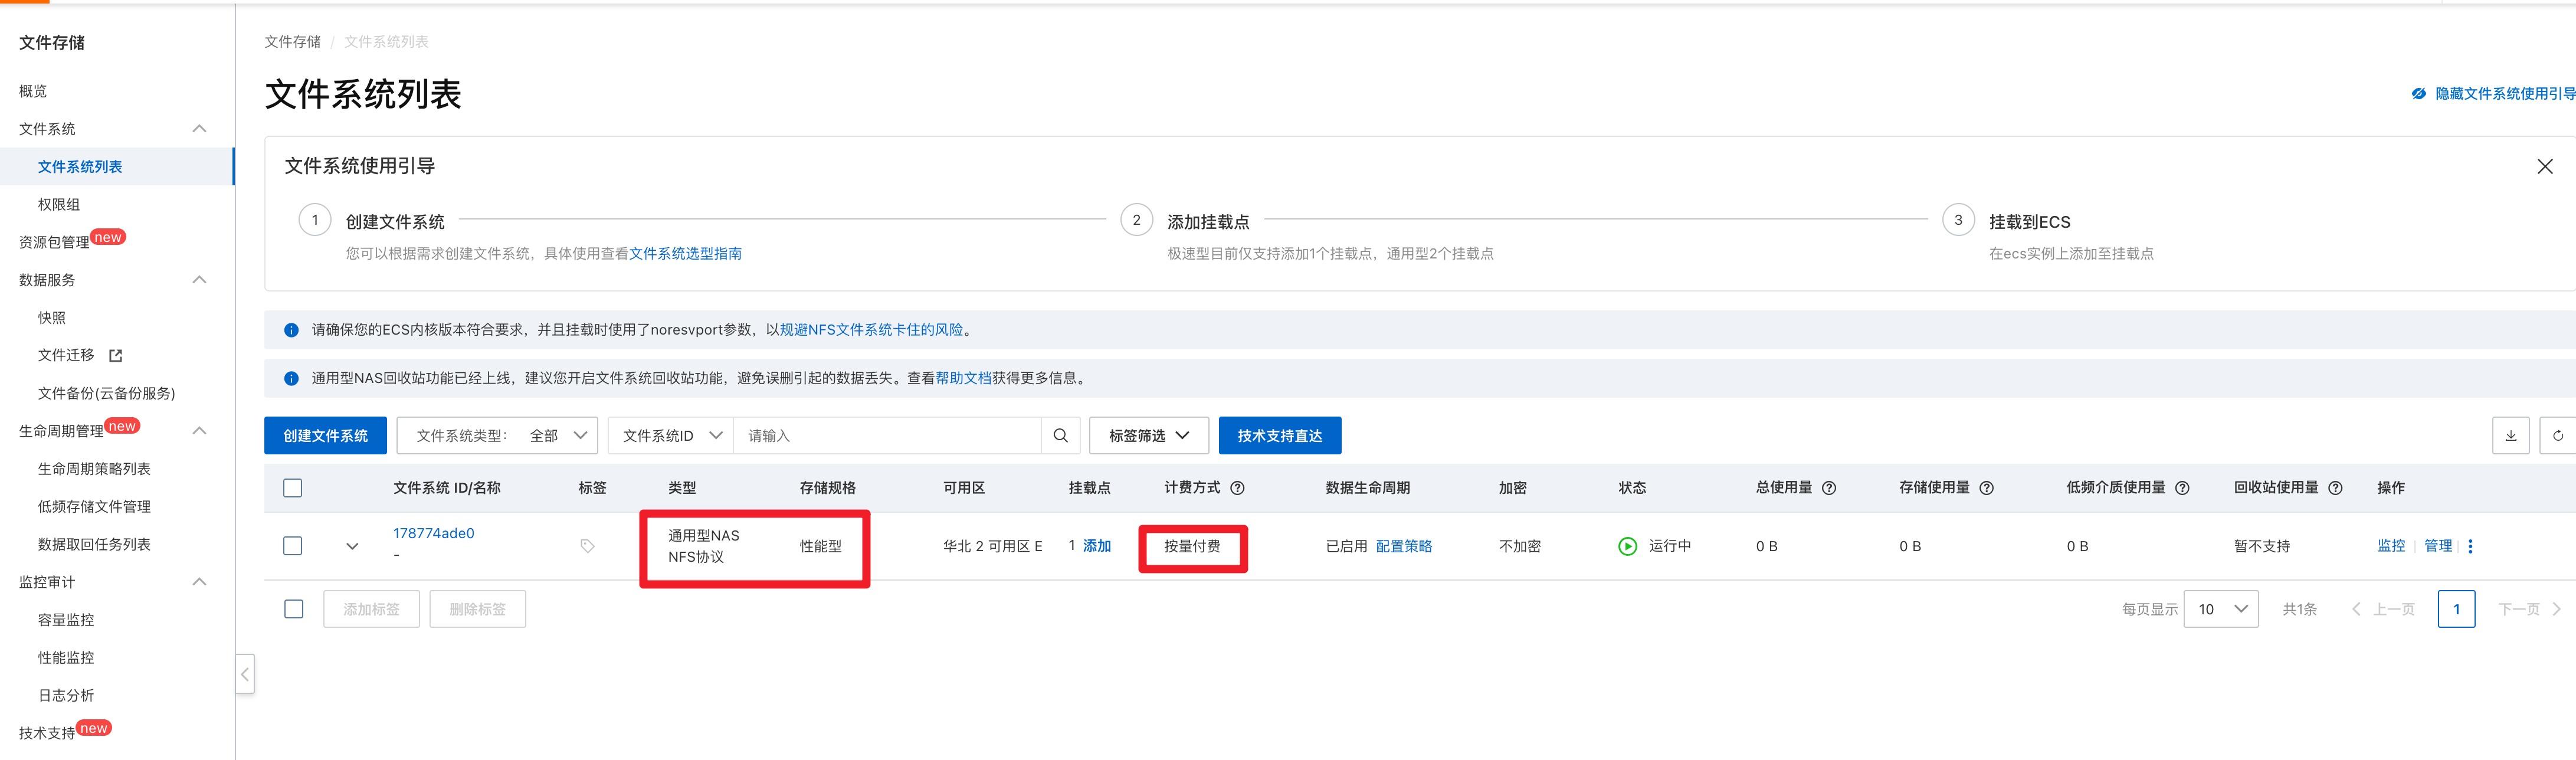The width and height of the screenshot is (2576, 760).
Task: Open 权限组 in the sidebar
Action: click(59, 205)
